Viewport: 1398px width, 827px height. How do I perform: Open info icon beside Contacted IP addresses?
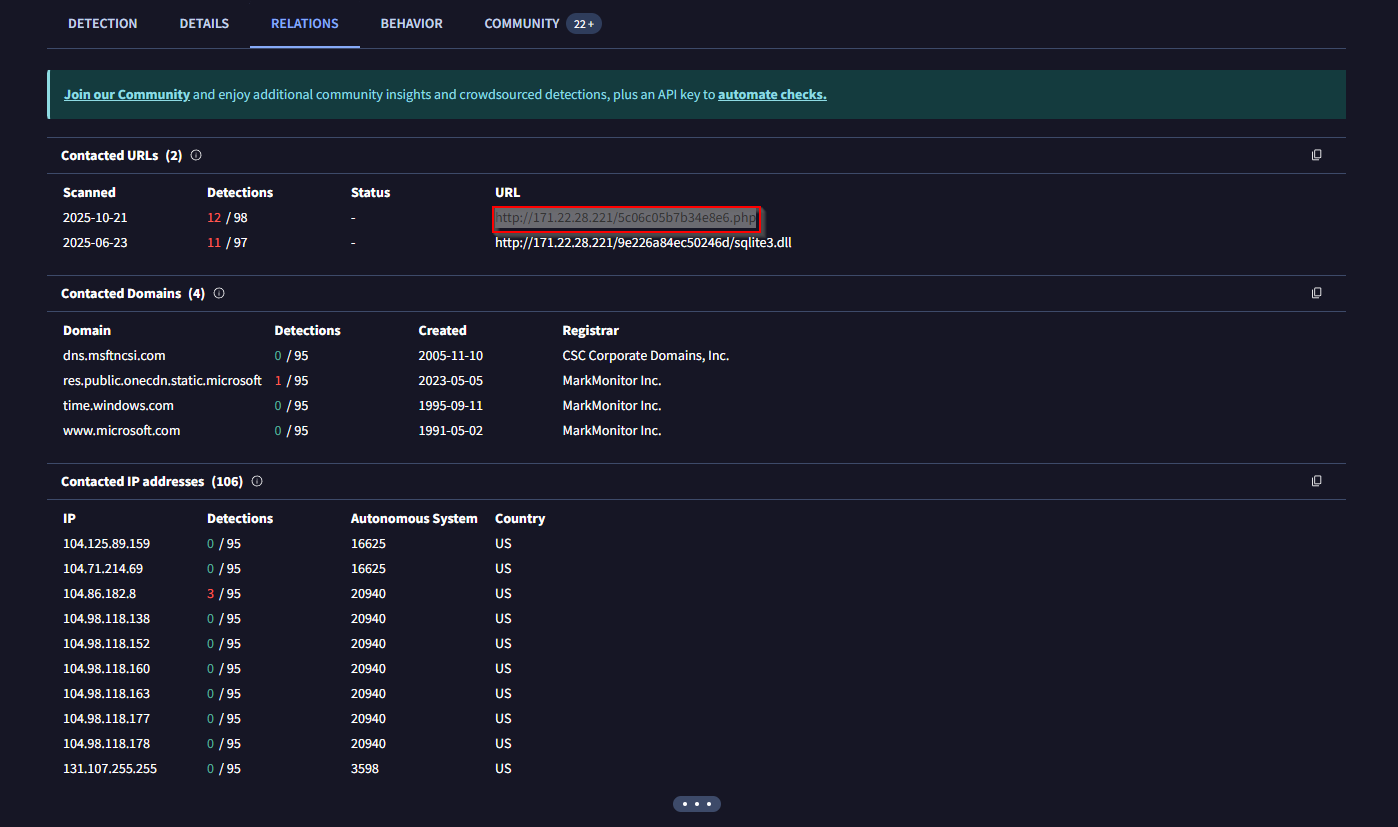(x=257, y=481)
